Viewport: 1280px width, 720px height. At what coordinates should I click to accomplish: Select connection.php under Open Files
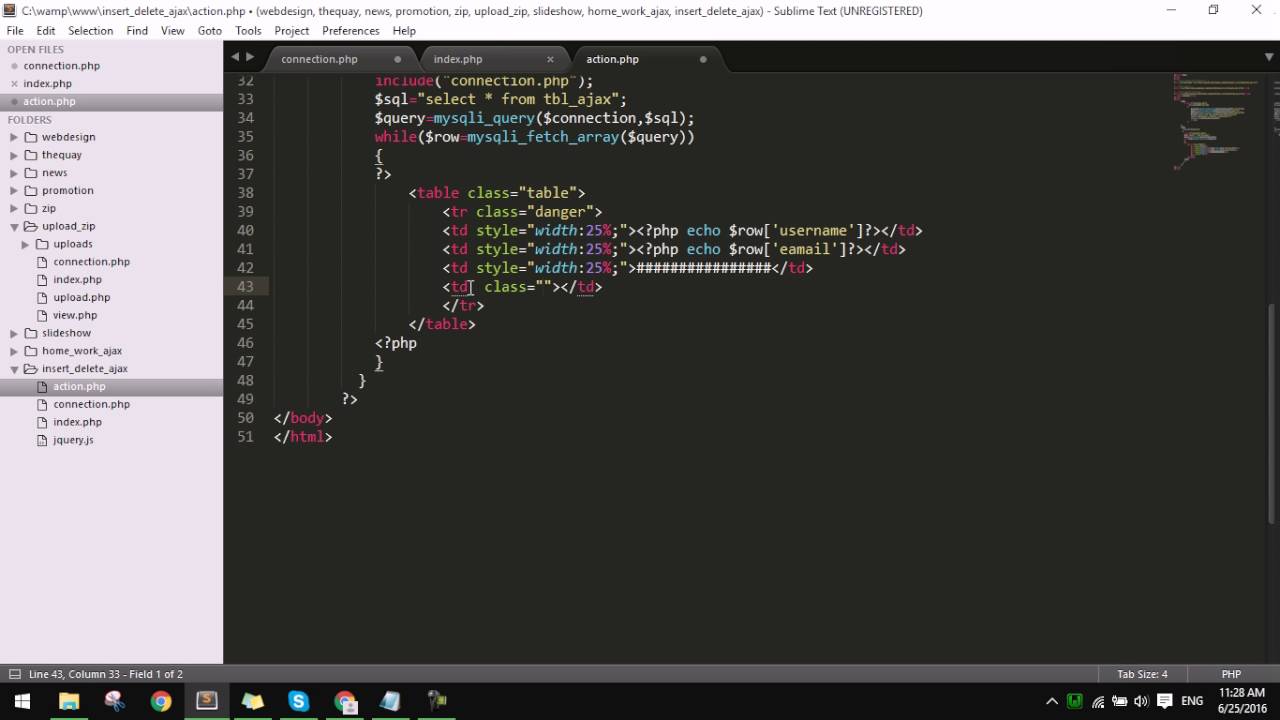61,66
